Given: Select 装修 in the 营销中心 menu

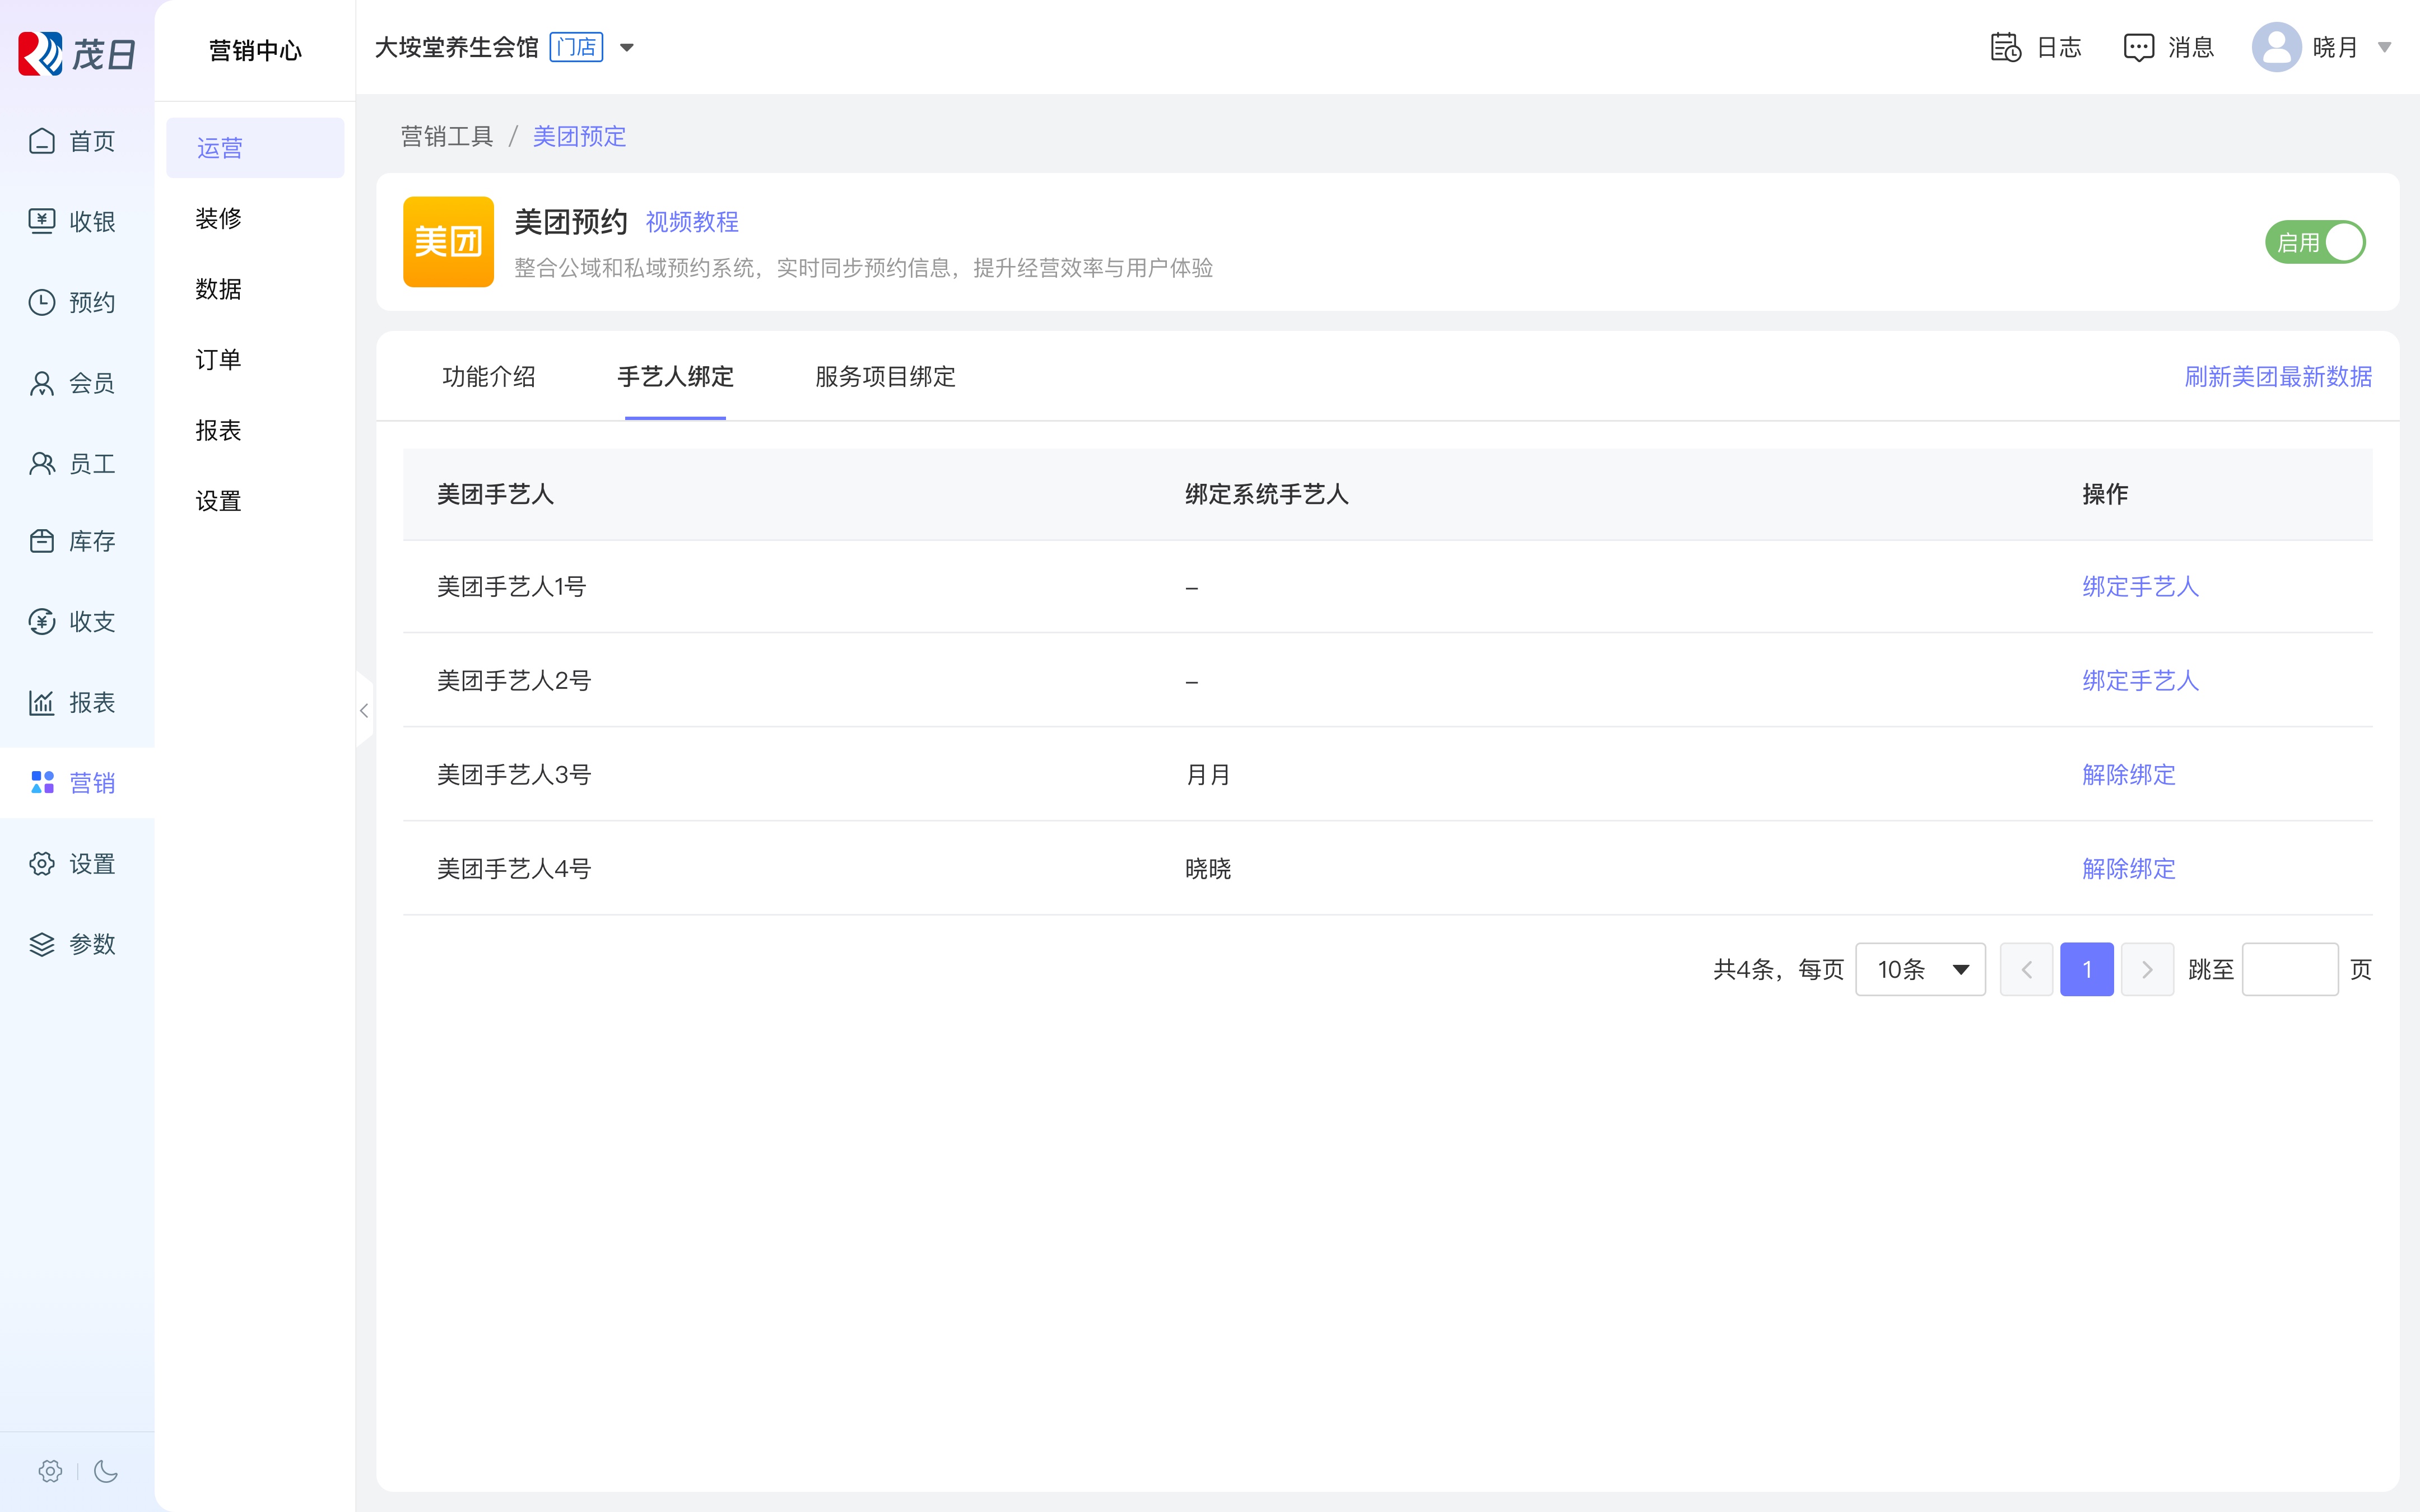Looking at the screenshot, I should [219, 218].
